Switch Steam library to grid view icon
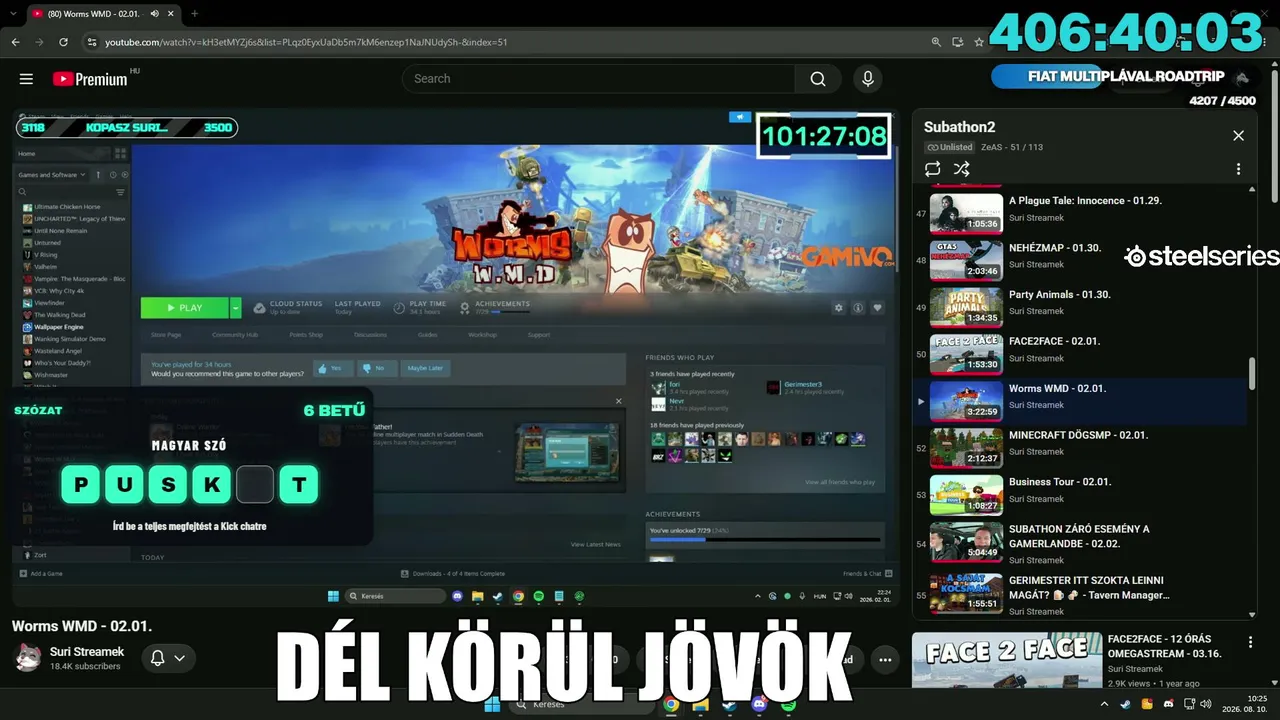Screen dimensions: 1280x720 [120, 153]
